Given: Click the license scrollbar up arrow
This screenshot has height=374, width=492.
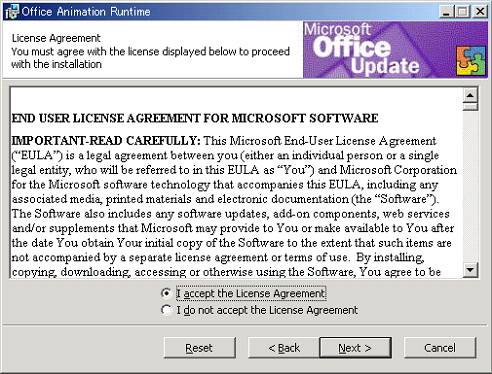Looking at the screenshot, I should [x=470, y=96].
